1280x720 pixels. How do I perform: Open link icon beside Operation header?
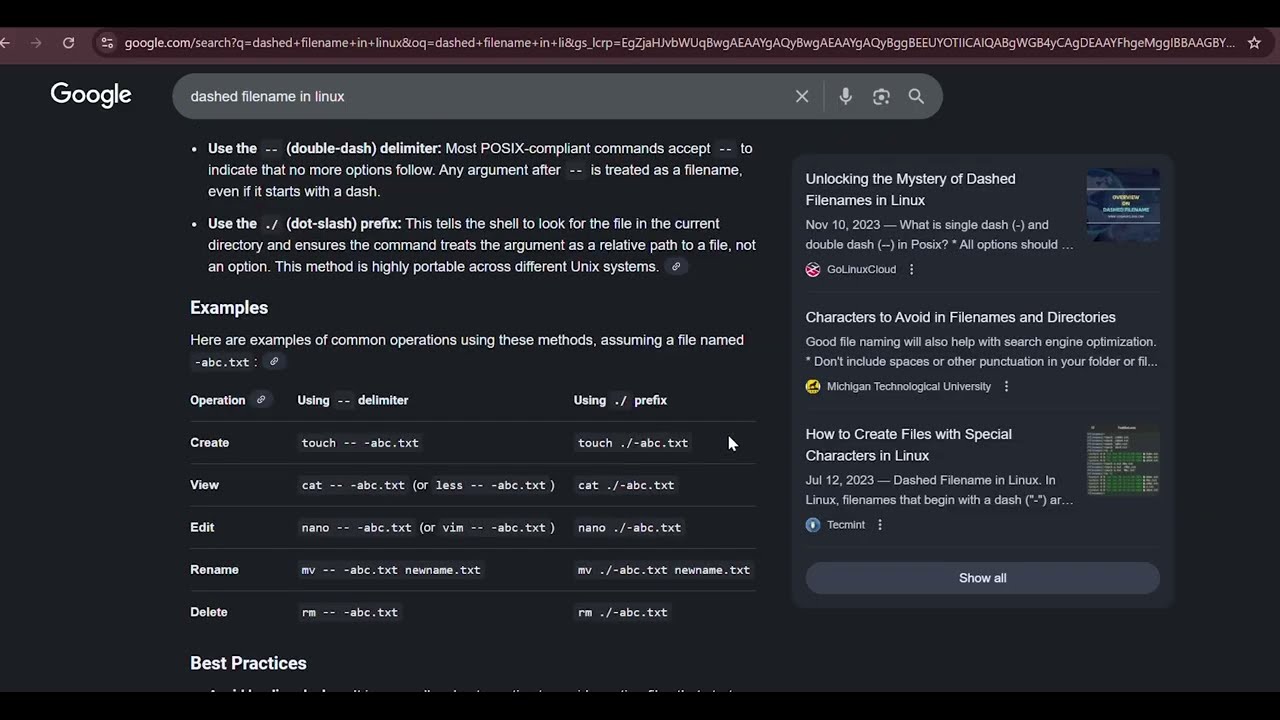(261, 400)
